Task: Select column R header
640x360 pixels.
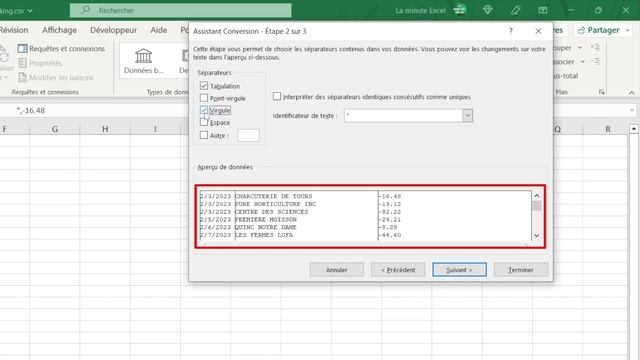Action: pos(608,129)
